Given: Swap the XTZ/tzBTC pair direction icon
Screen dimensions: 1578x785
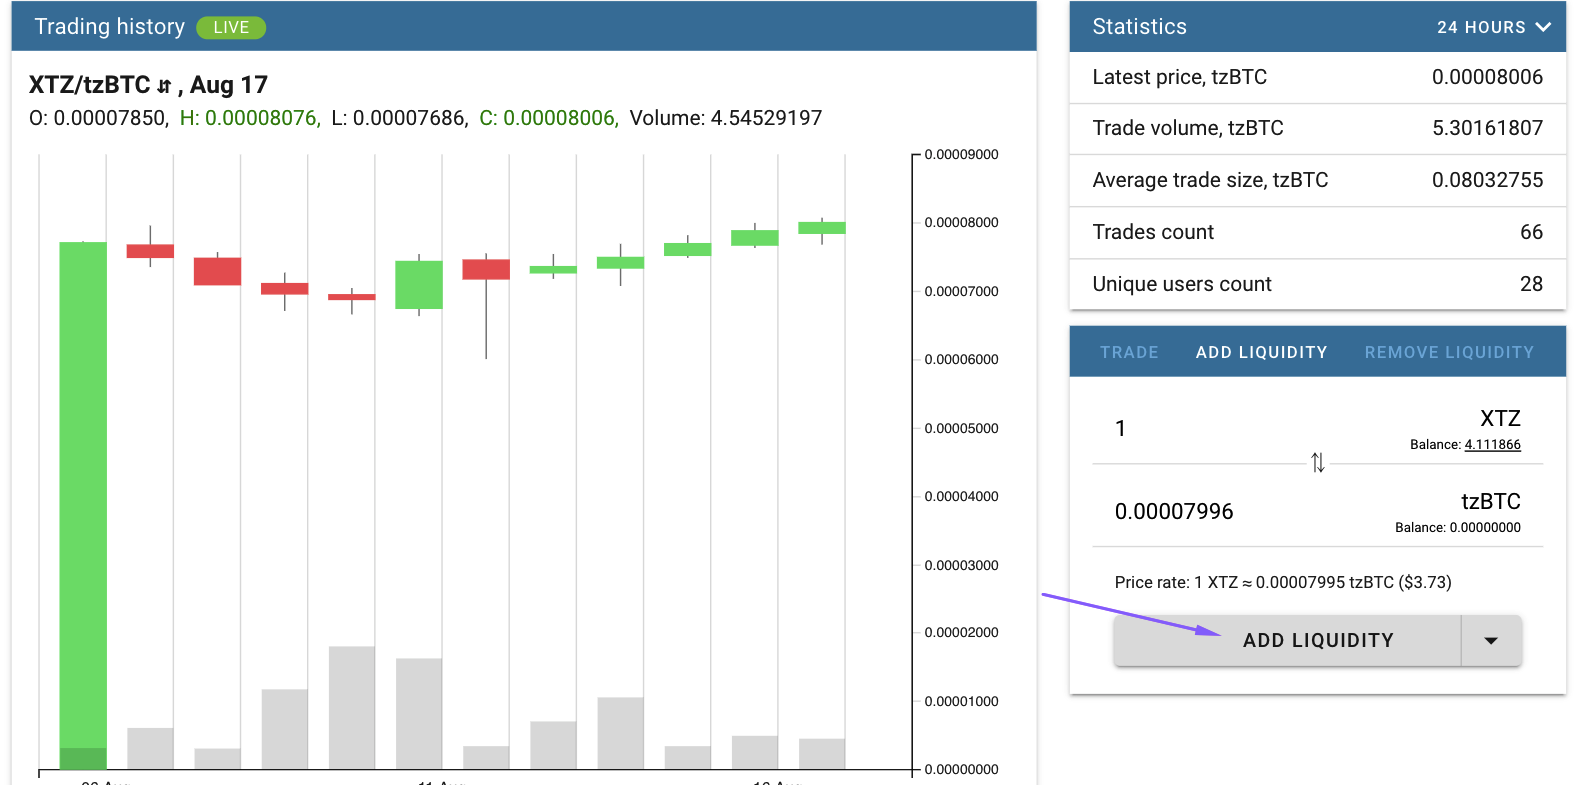Looking at the screenshot, I should coord(164,86).
